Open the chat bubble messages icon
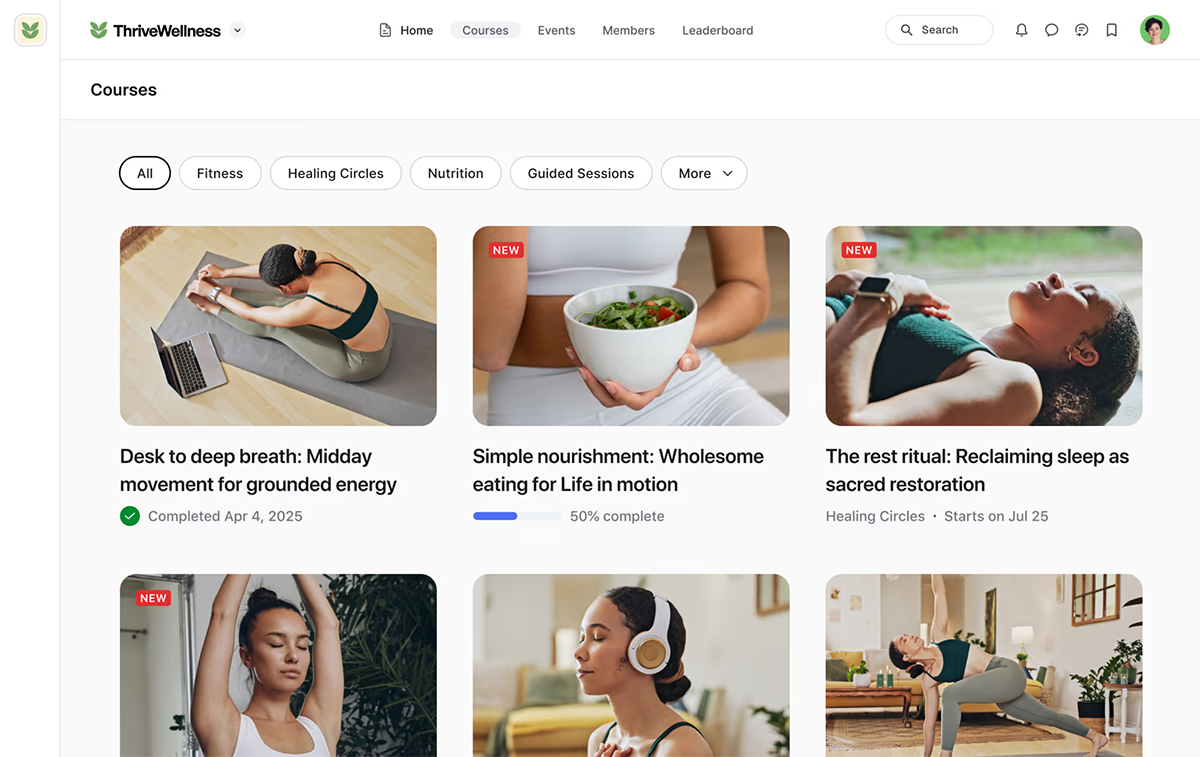 coord(1051,30)
